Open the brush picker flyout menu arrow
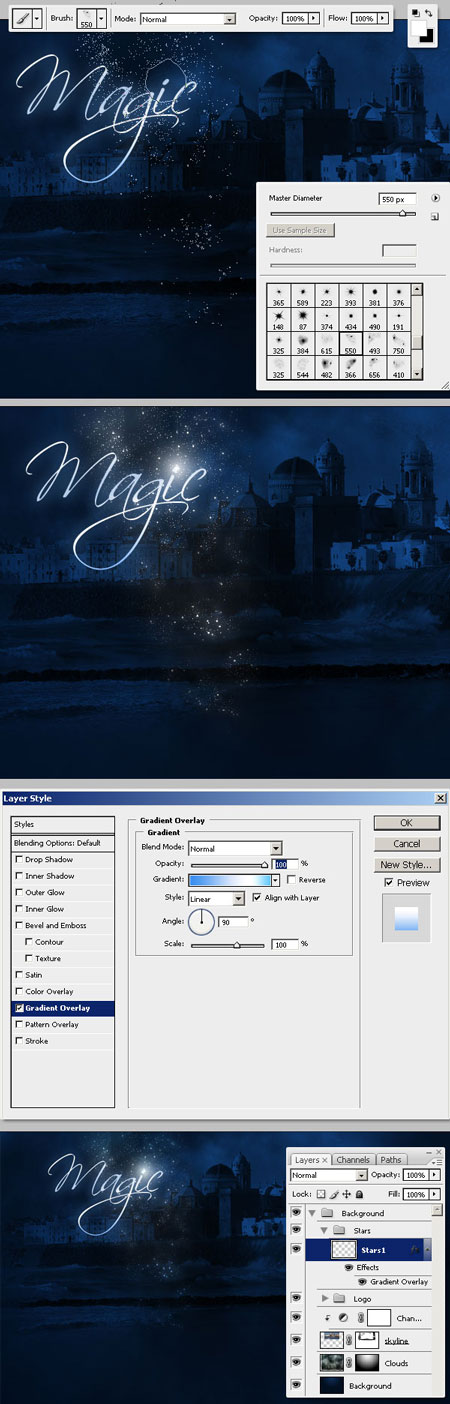450x1404 pixels. pyautogui.click(x=436, y=199)
